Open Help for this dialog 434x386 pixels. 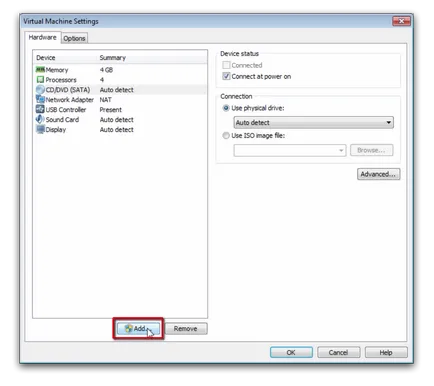click(386, 352)
